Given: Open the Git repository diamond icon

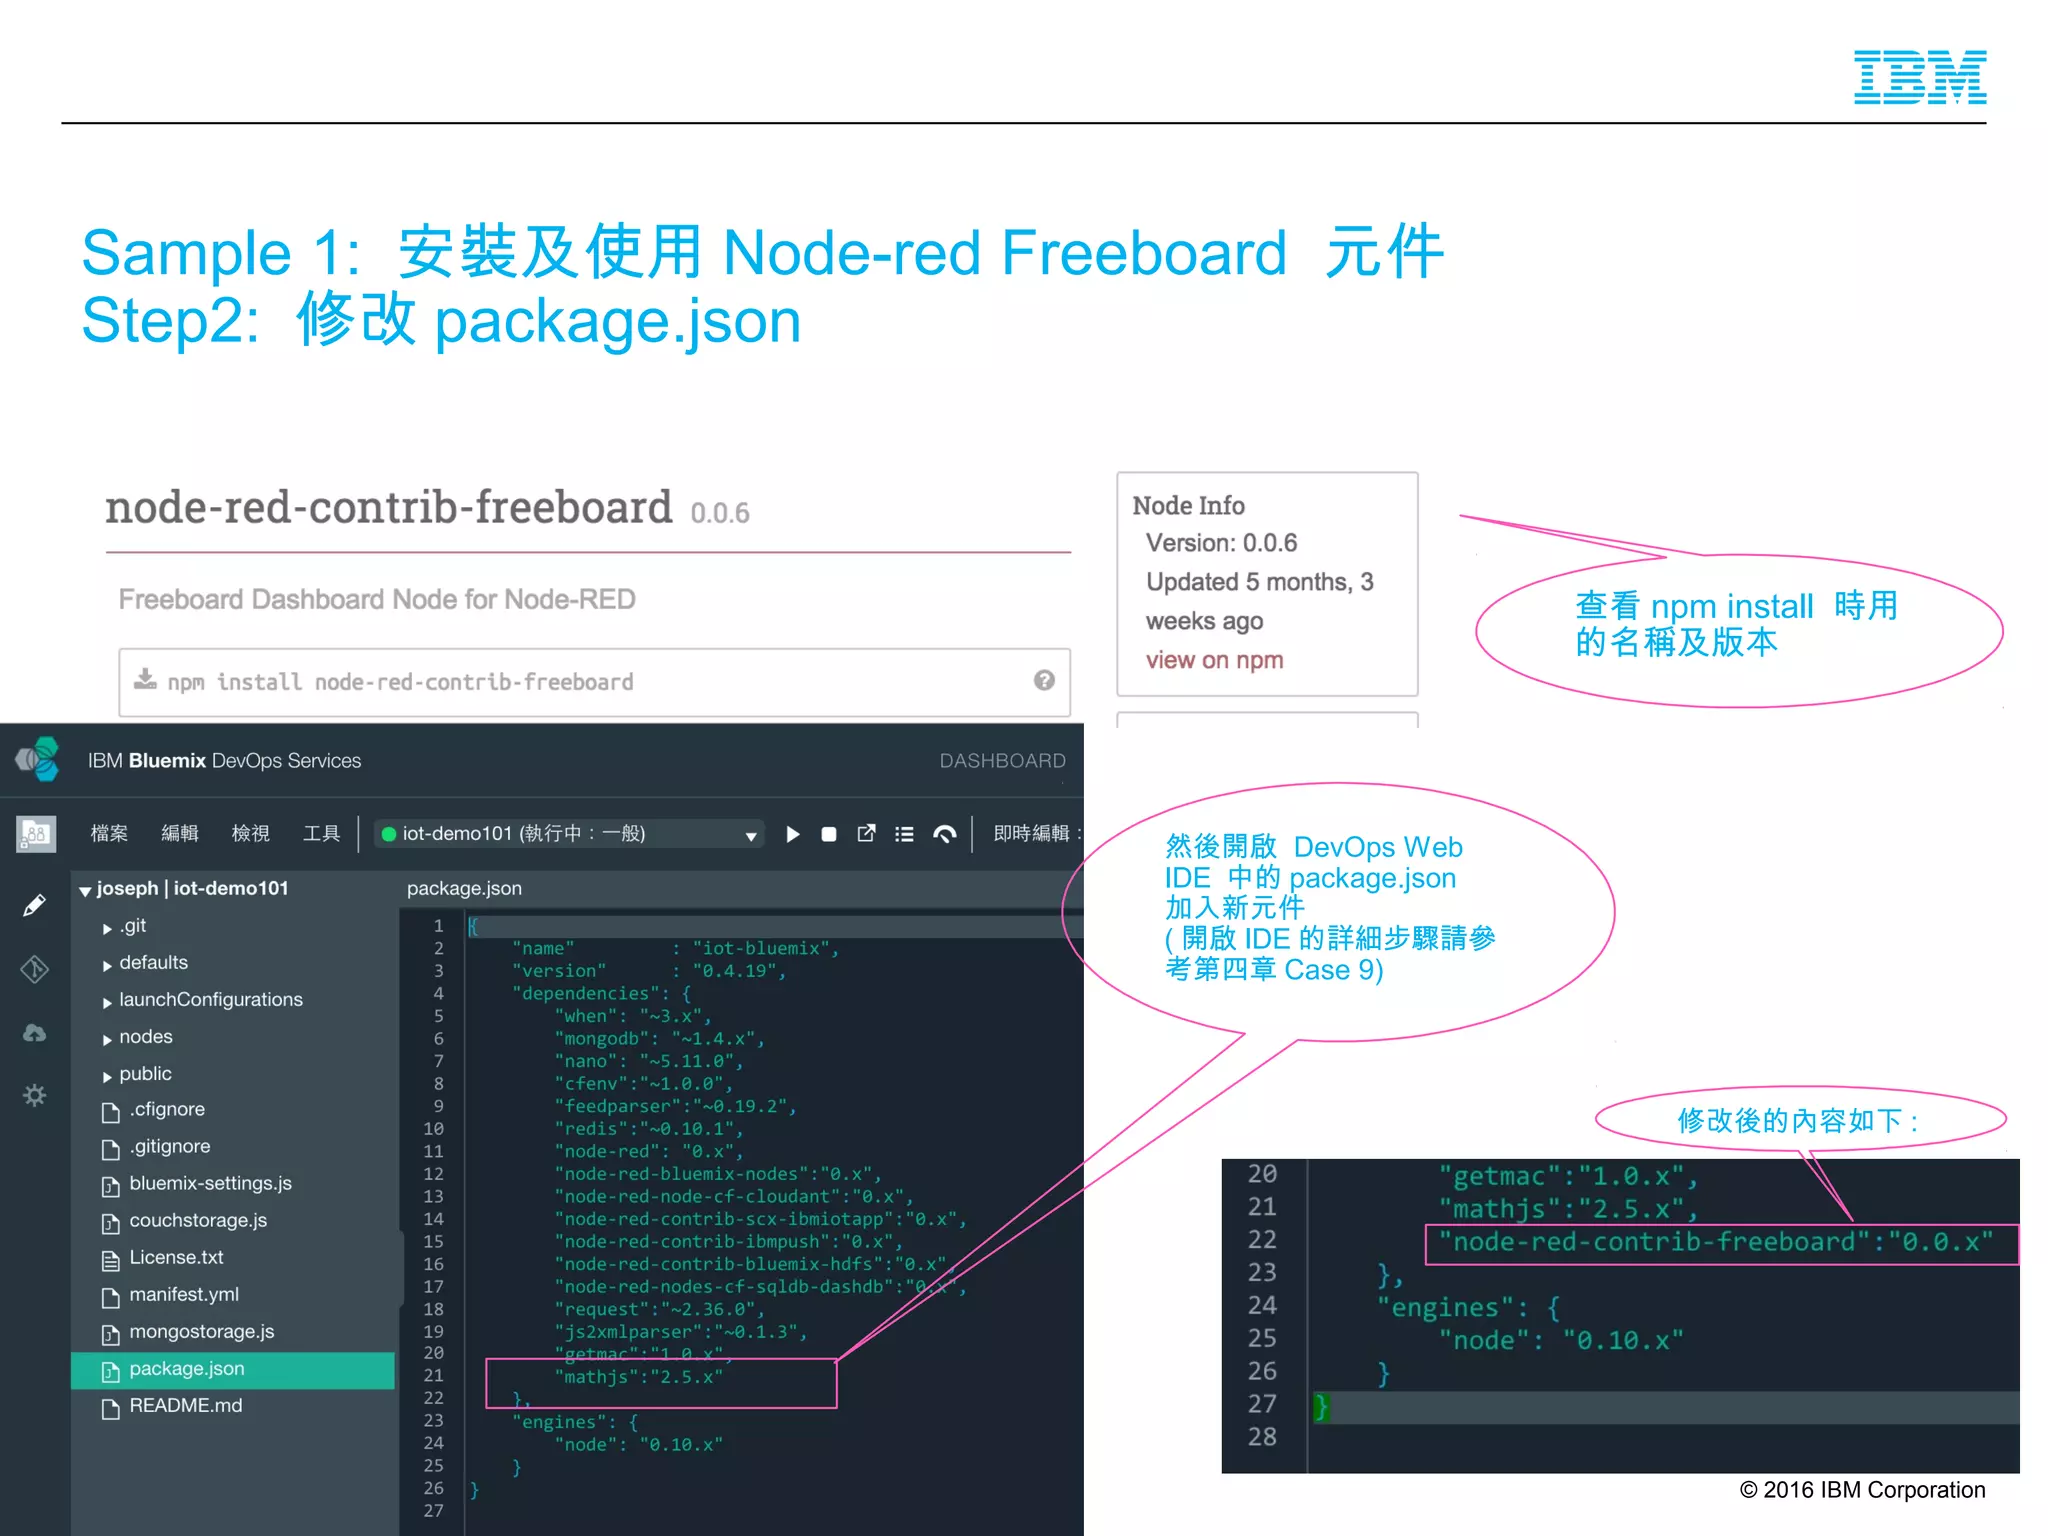Looking at the screenshot, I should pos(34,969).
